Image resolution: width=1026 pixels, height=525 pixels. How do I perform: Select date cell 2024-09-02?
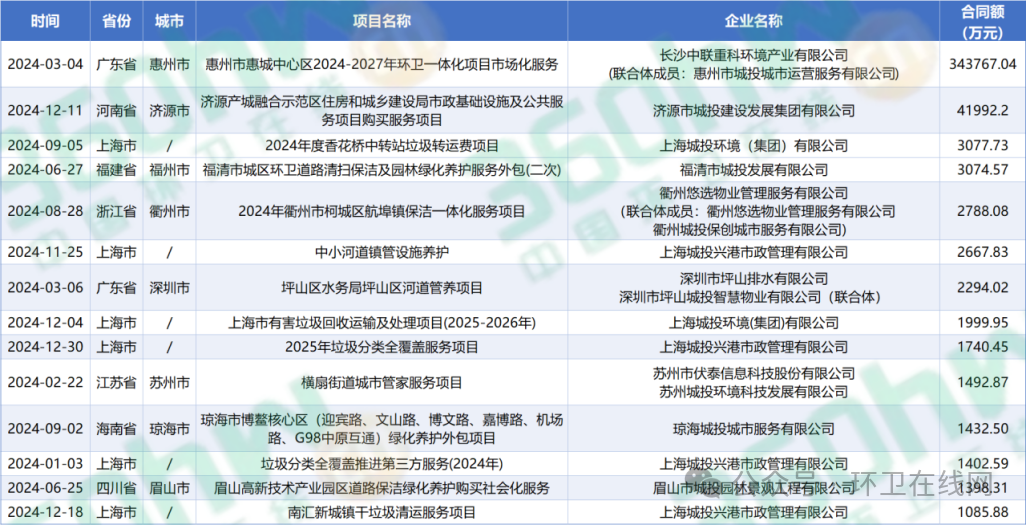(x=45, y=428)
